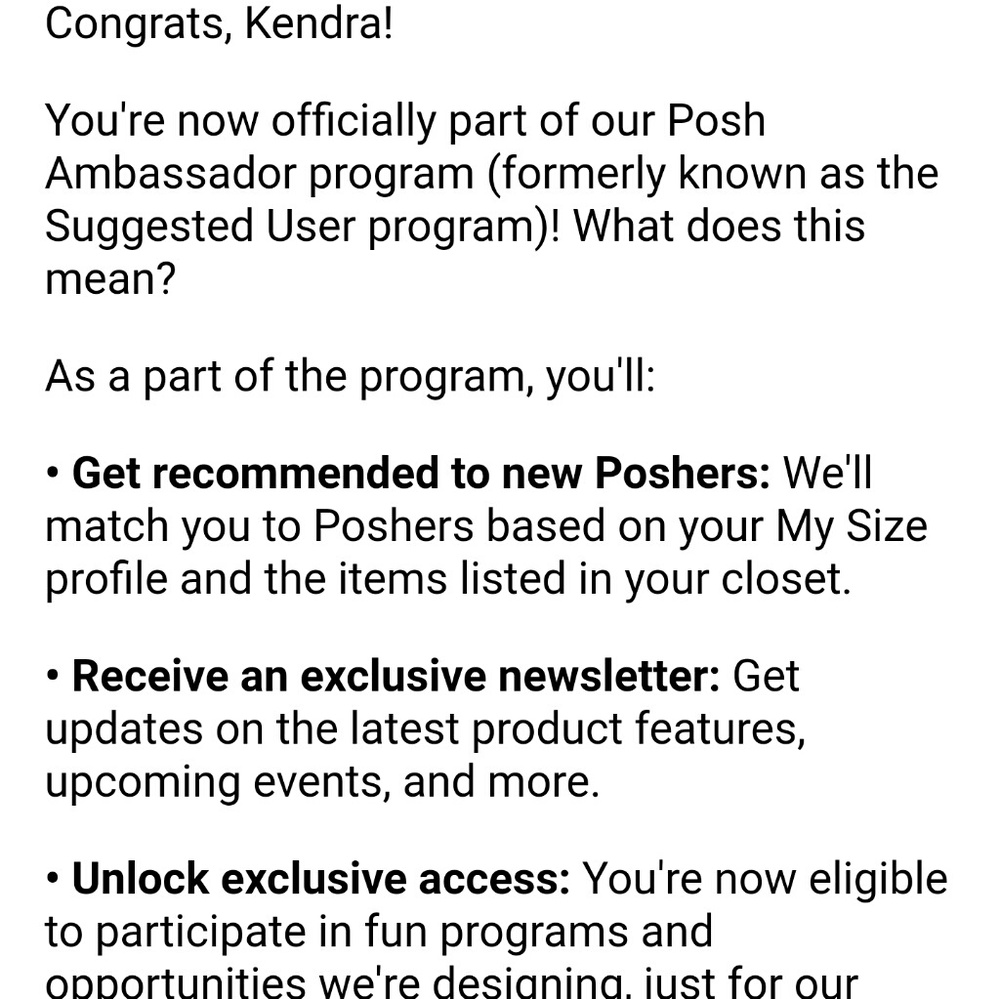Tap the word "mean?" ending the first paragraph

pyautogui.click(x=110, y=279)
